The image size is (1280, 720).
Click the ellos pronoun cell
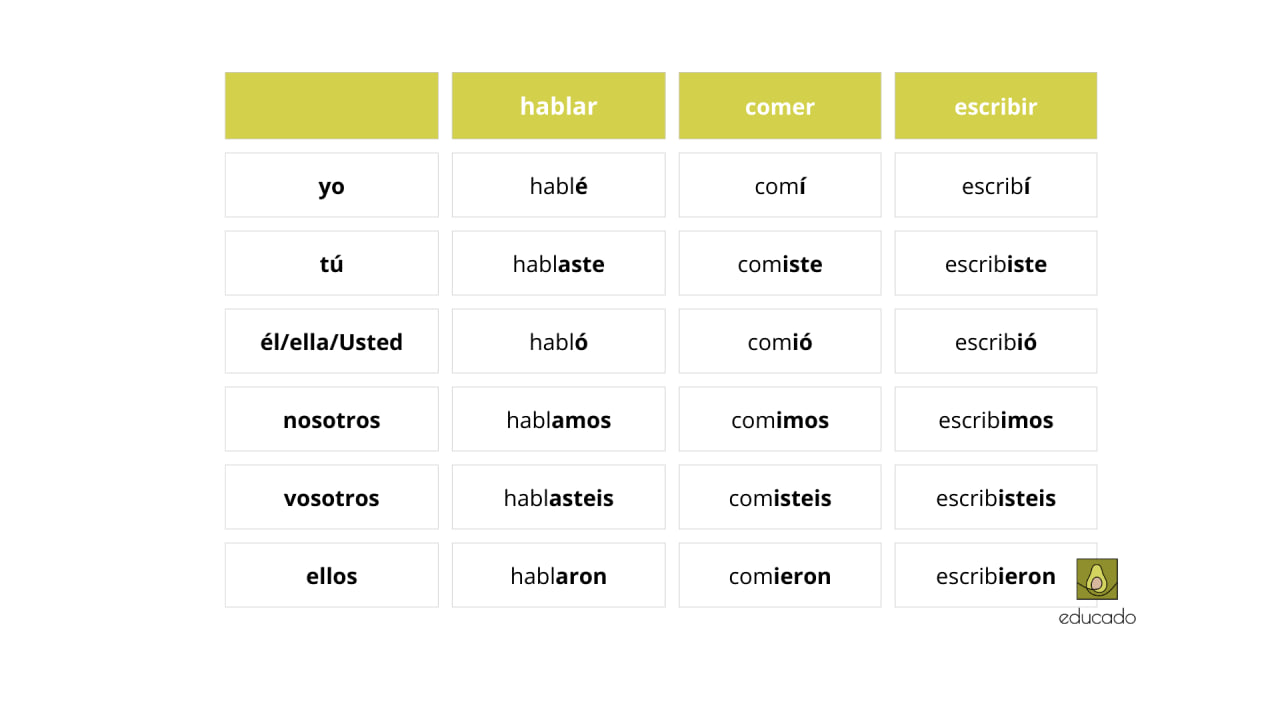[x=331, y=575]
